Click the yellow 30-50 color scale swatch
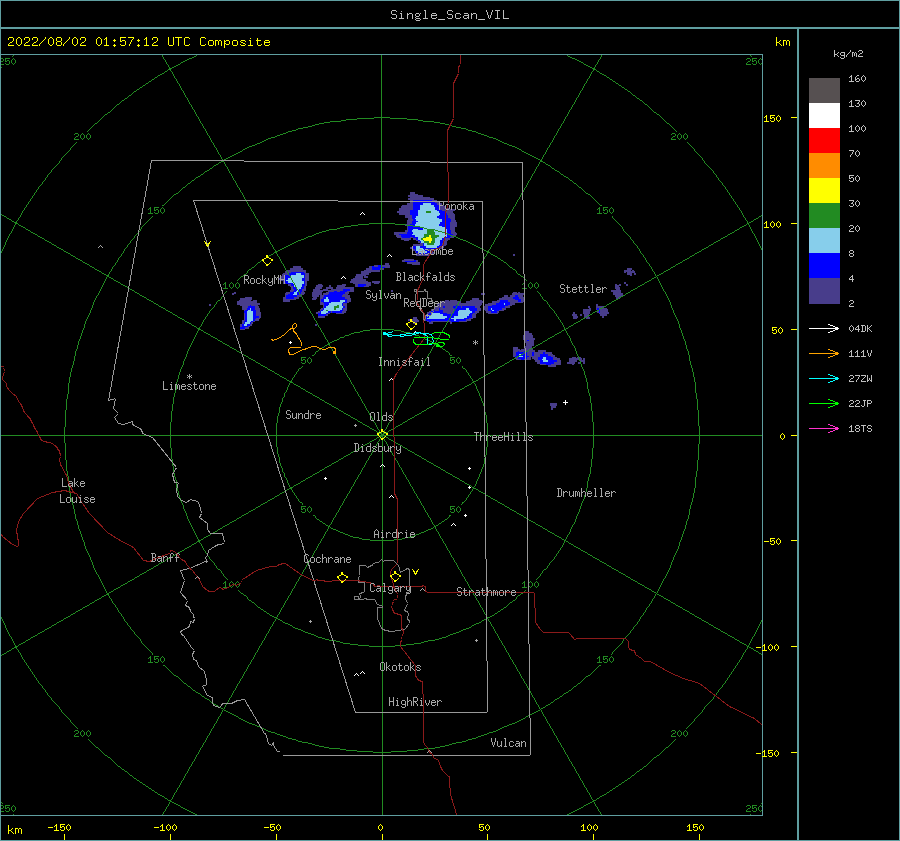The image size is (900, 841). pyautogui.click(x=824, y=191)
